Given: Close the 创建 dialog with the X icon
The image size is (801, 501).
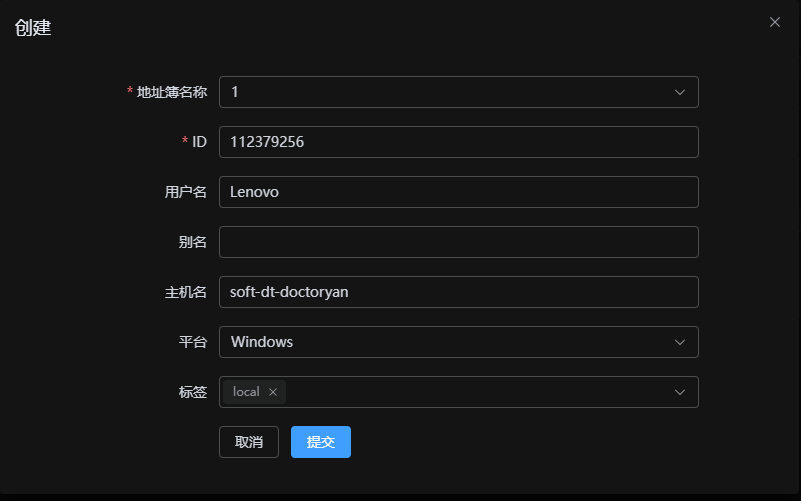Looking at the screenshot, I should (x=775, y=22).
